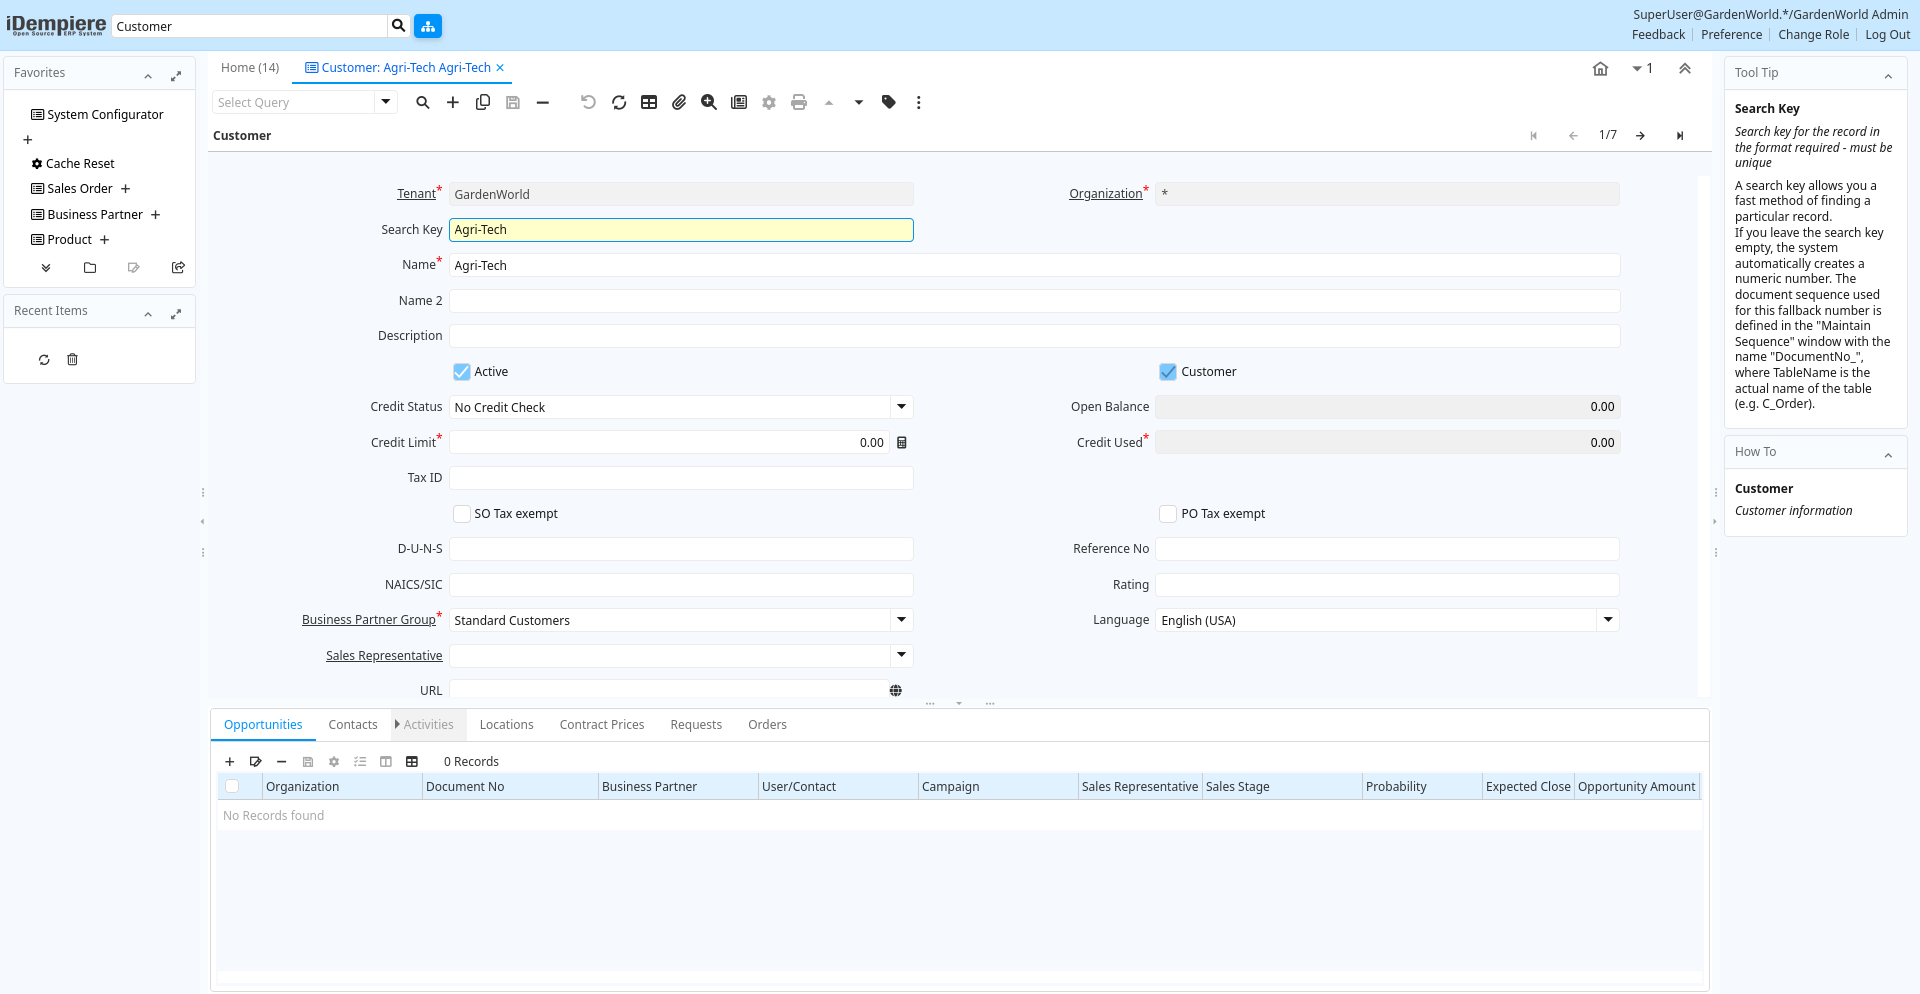
Task: Click the Refresh record toolbar icon
Action: pos(619,102)
